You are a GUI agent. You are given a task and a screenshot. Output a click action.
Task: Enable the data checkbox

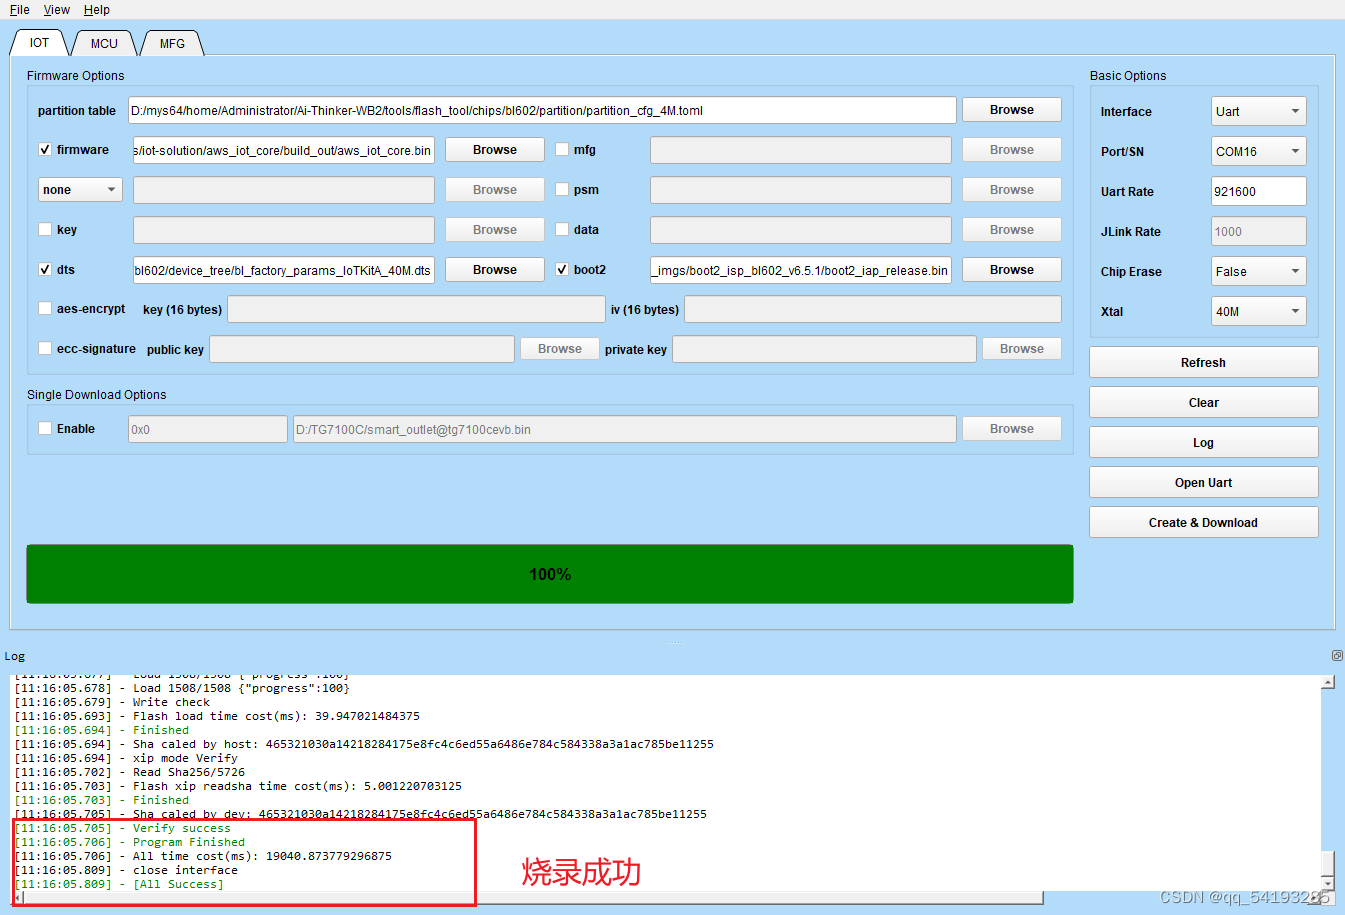562,229
